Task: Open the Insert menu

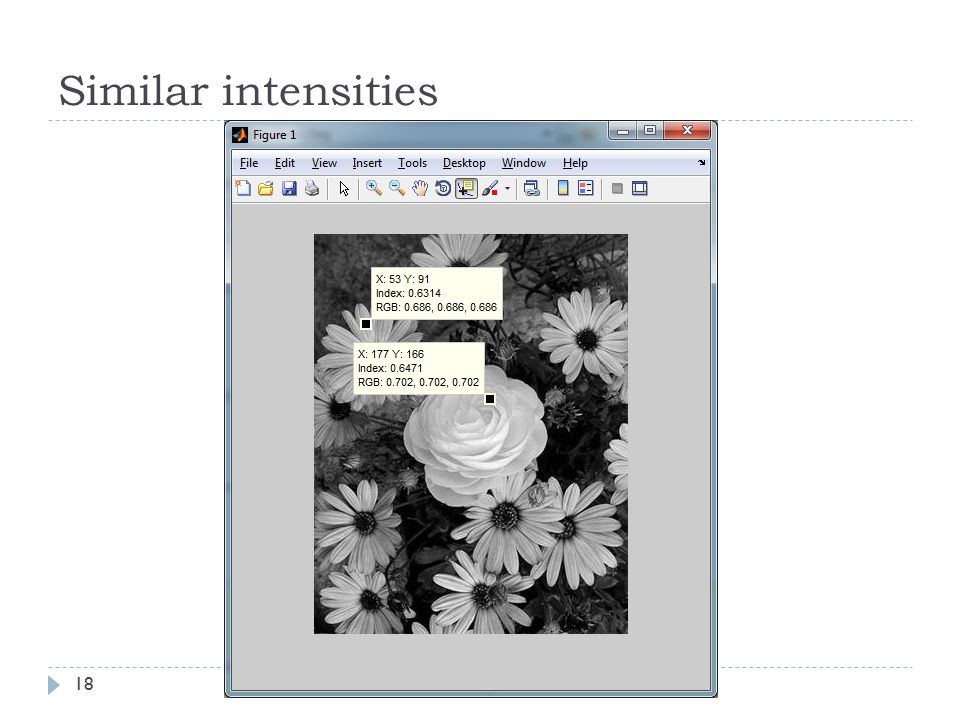Action: (367, 163)
